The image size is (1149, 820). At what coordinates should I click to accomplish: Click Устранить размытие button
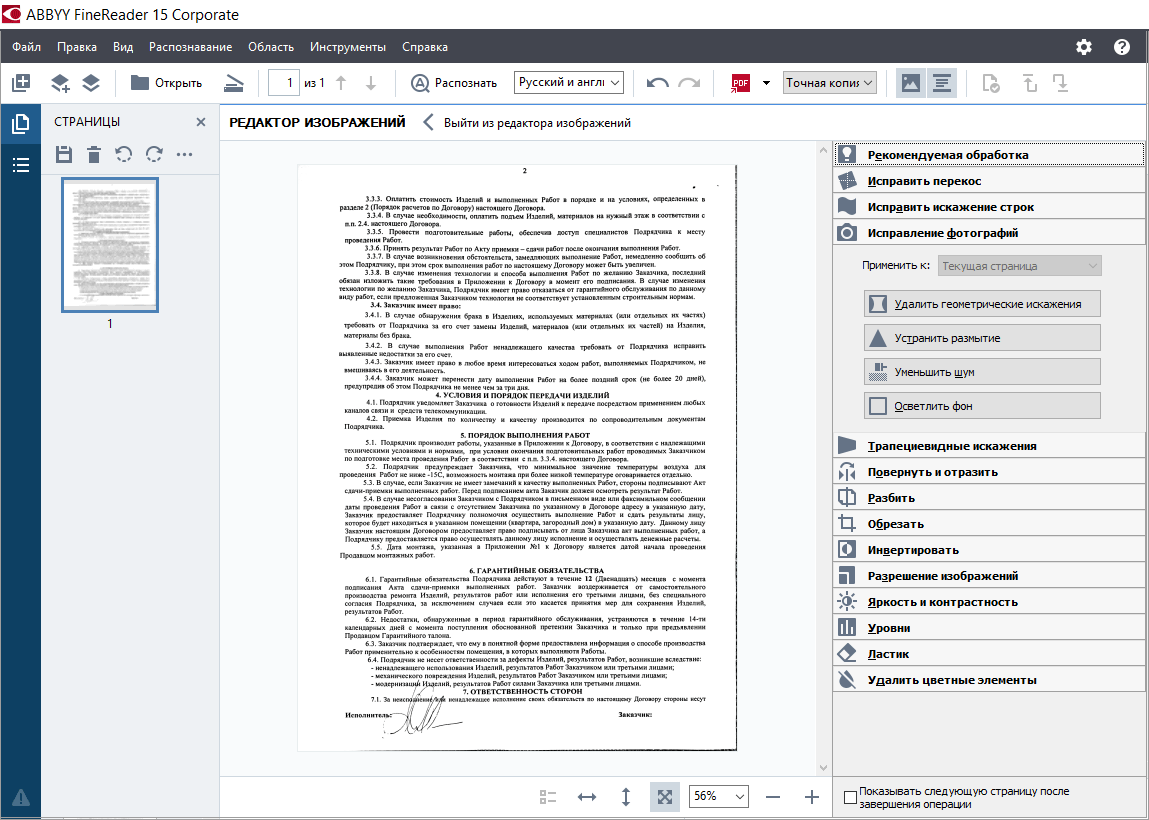(983, 338)
